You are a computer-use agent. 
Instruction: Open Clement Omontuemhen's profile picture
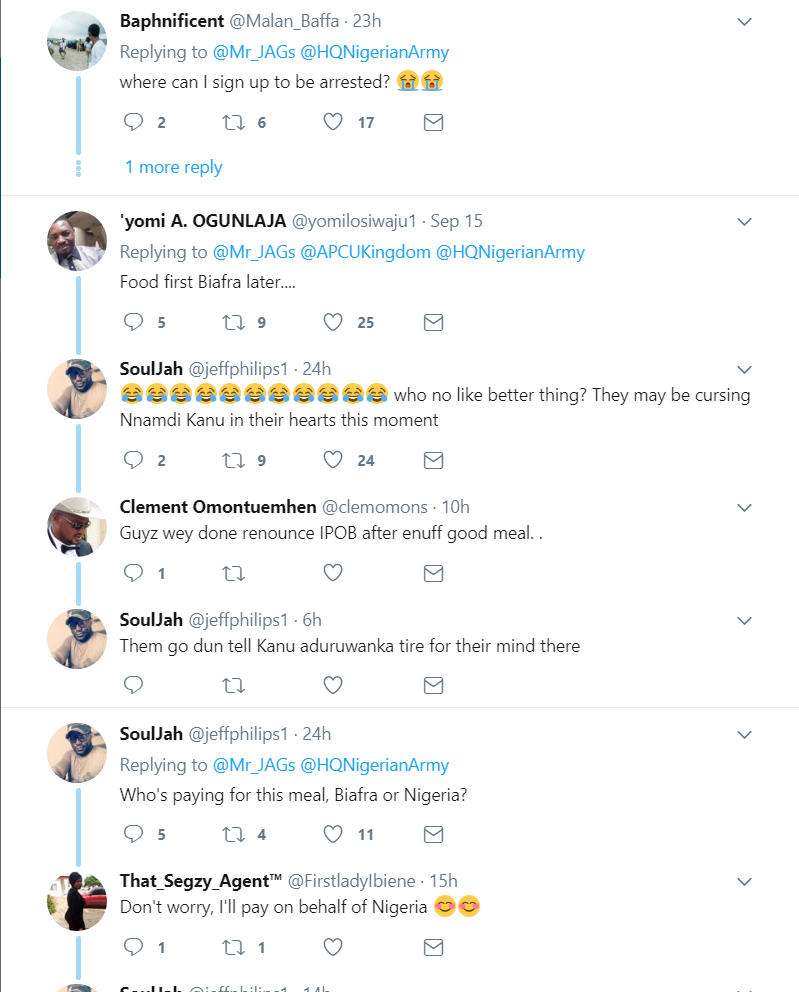(77, 526)
